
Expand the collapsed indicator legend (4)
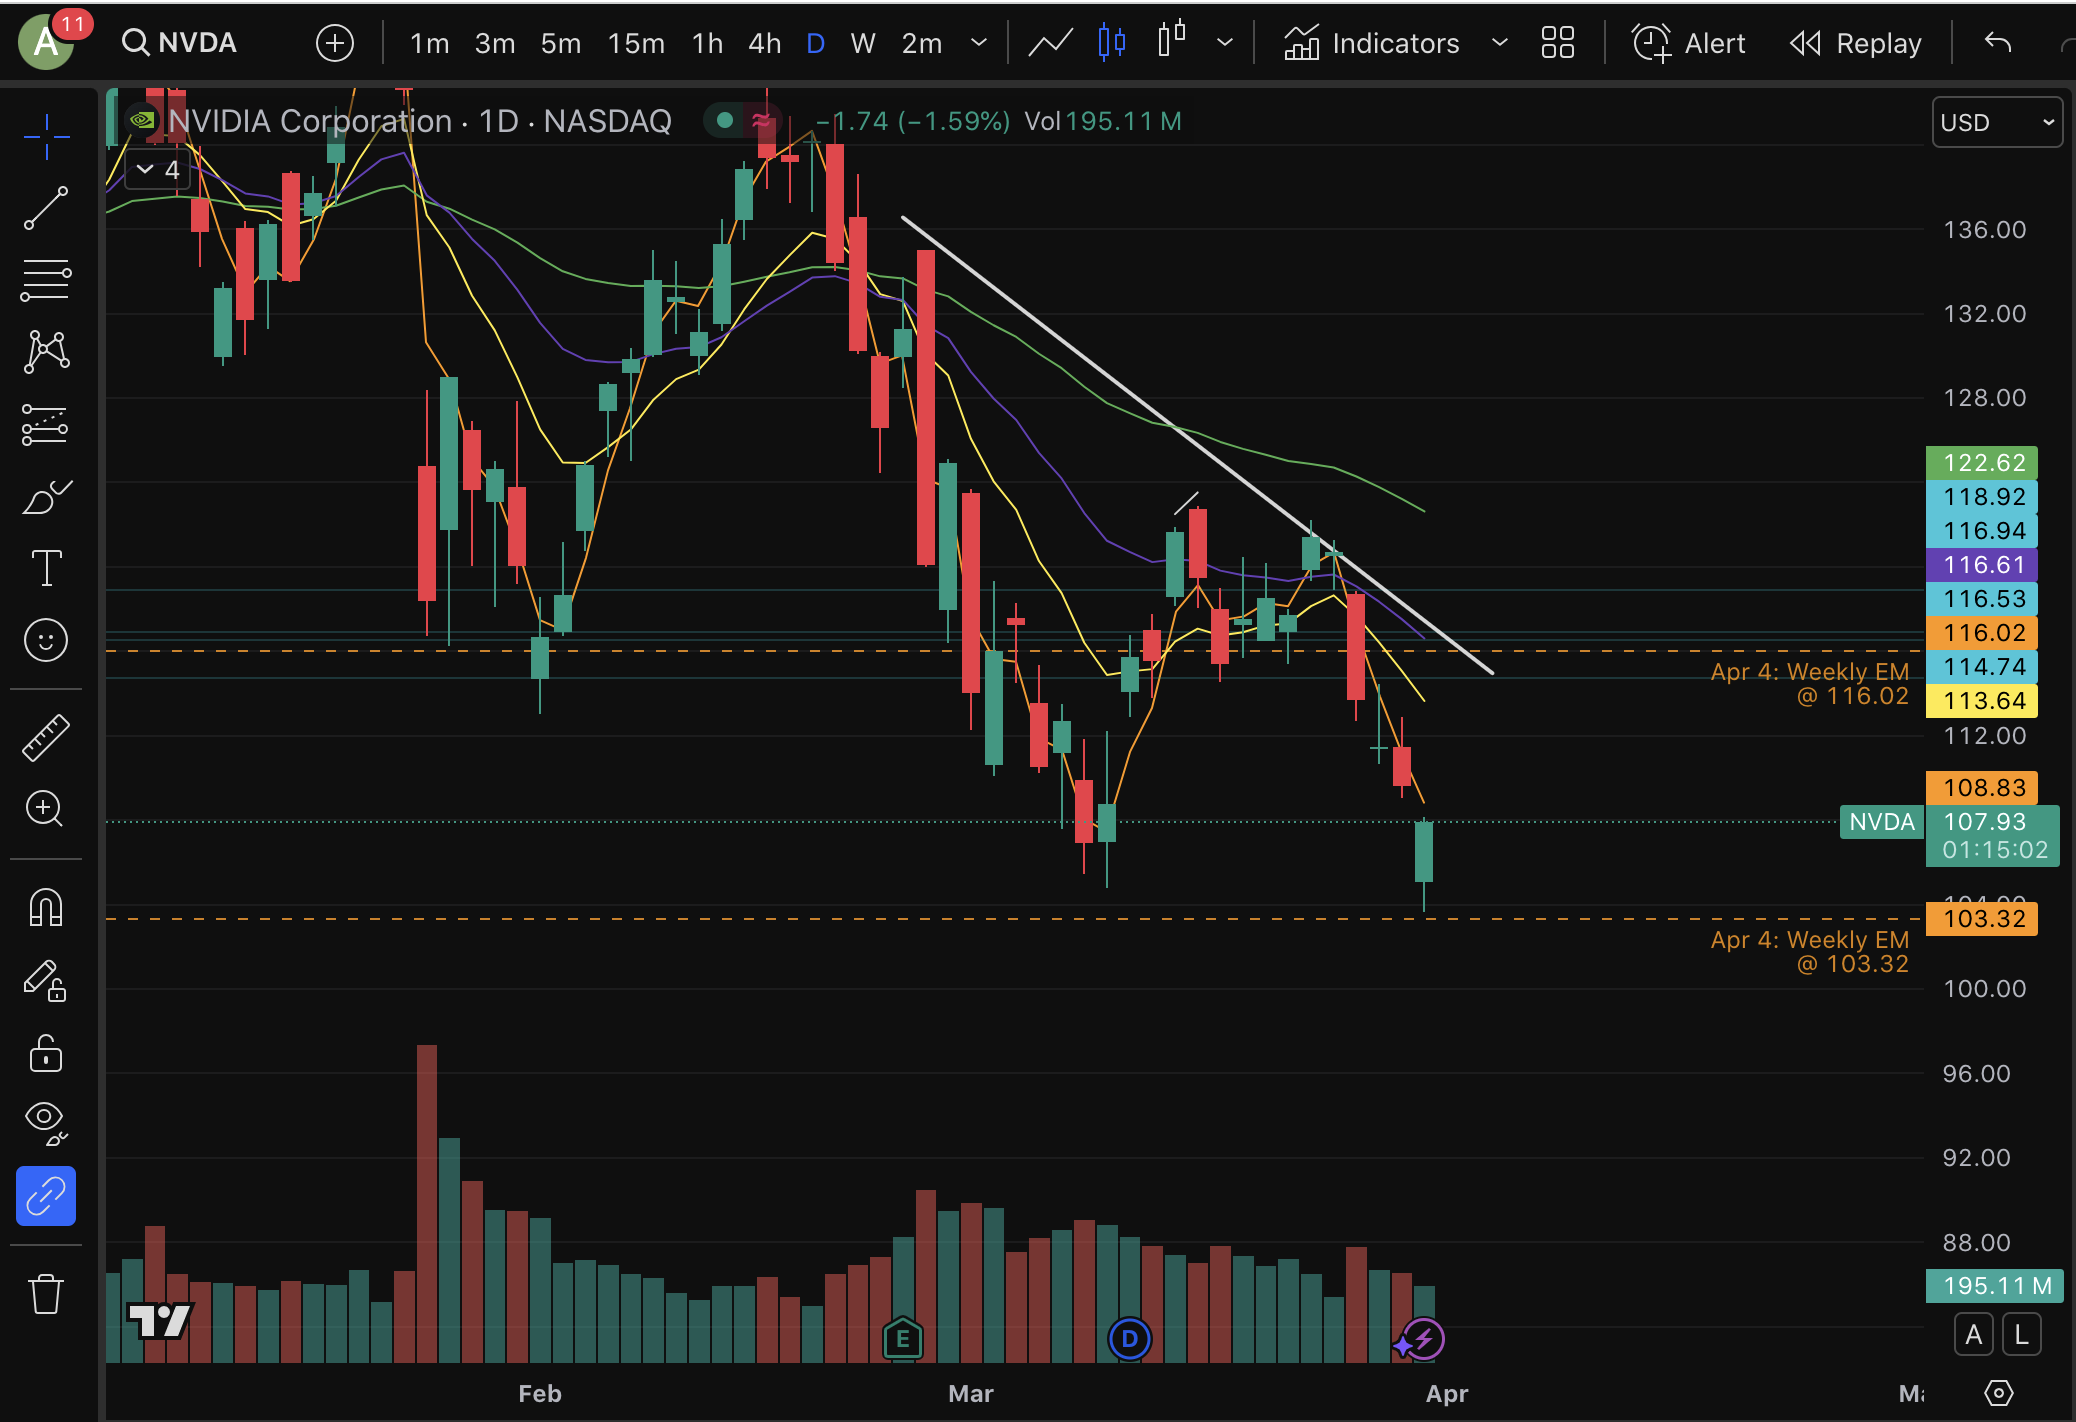pos(158,170)
